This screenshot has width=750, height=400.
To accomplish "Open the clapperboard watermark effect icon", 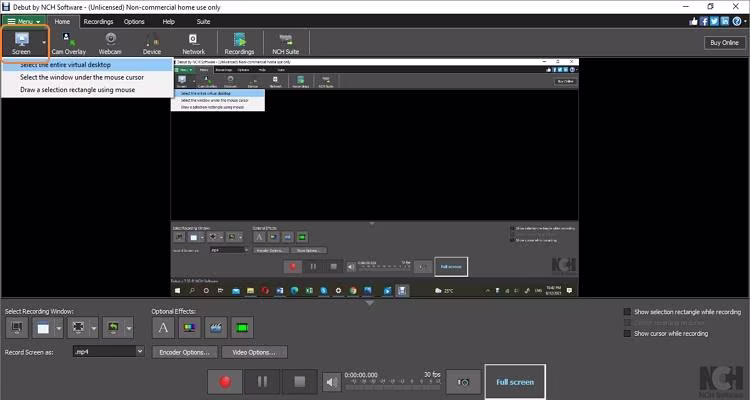I will click(216, 328).
